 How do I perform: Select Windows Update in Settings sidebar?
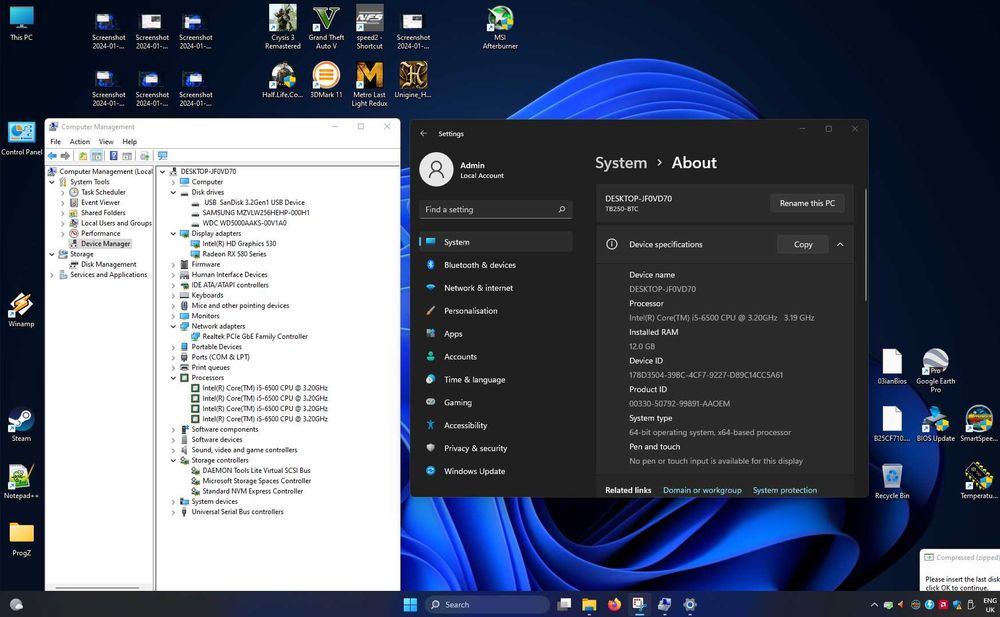pos(474,471)
